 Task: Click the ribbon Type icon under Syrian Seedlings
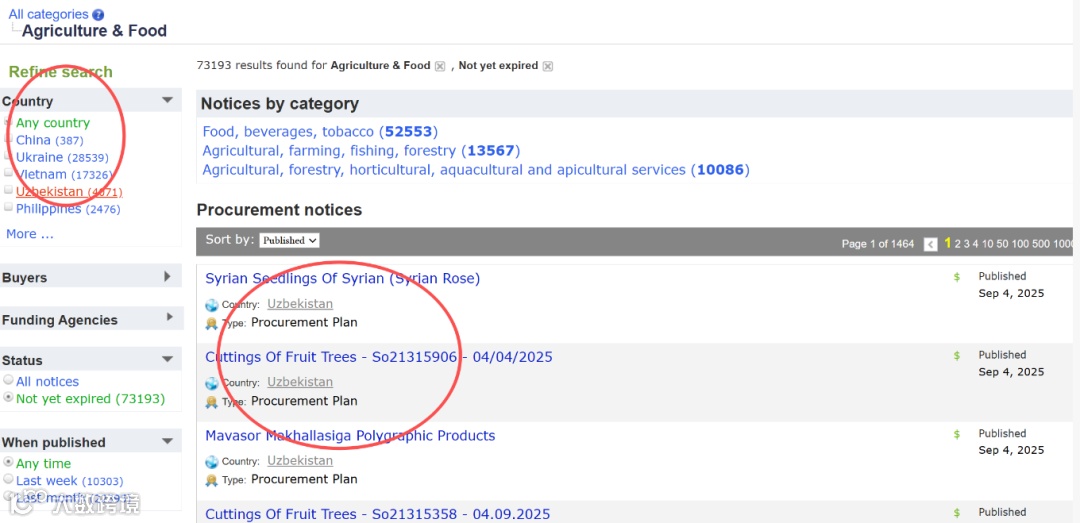coord(211,323)
